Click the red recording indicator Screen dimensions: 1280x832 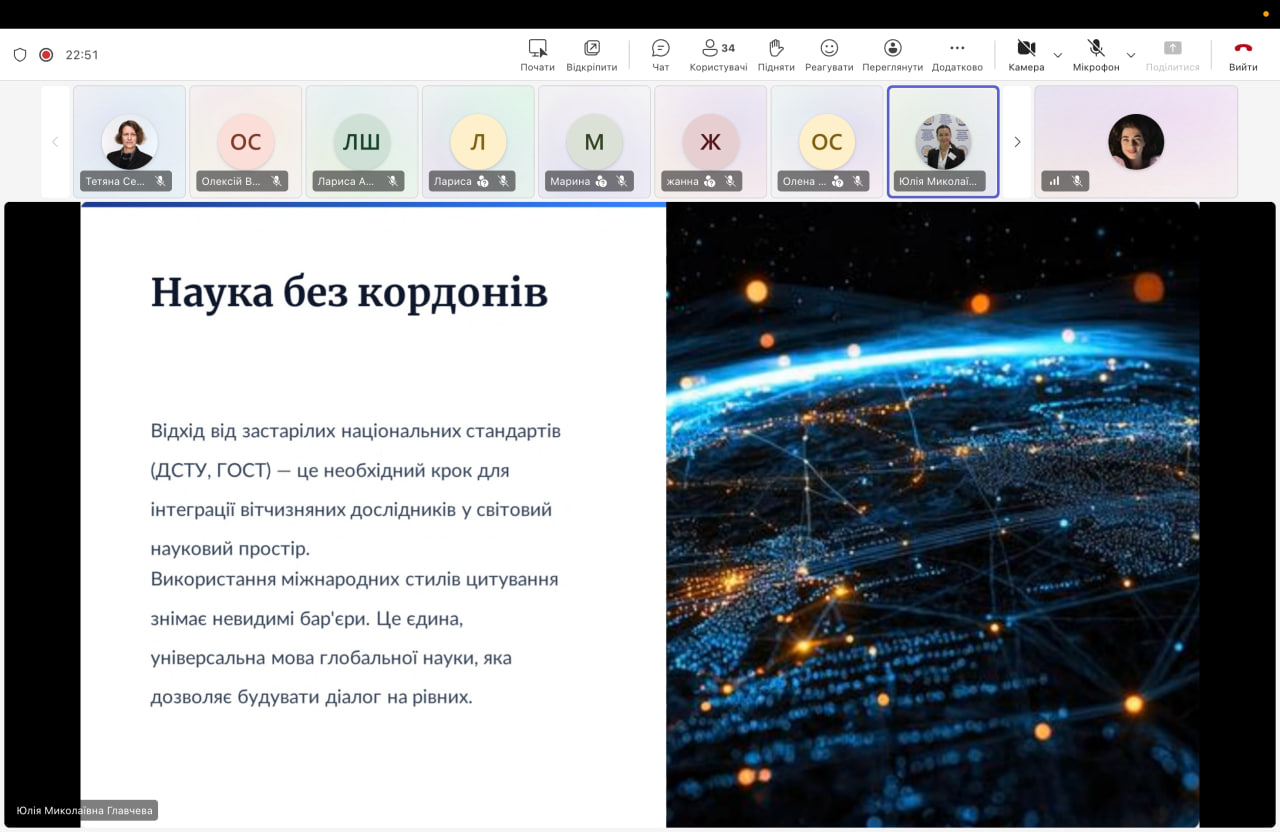[x=46, y=55]
